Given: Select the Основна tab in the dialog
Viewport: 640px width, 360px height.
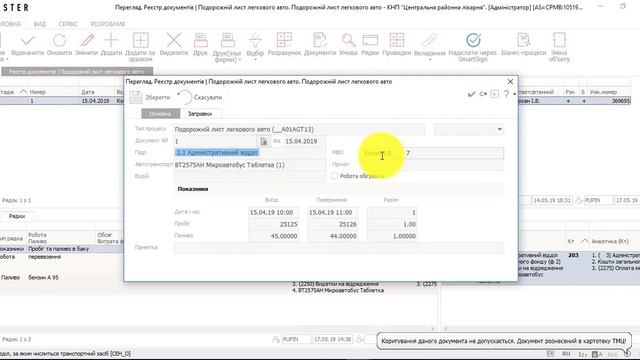Looking at the screenshot, I should click(160, 114).
